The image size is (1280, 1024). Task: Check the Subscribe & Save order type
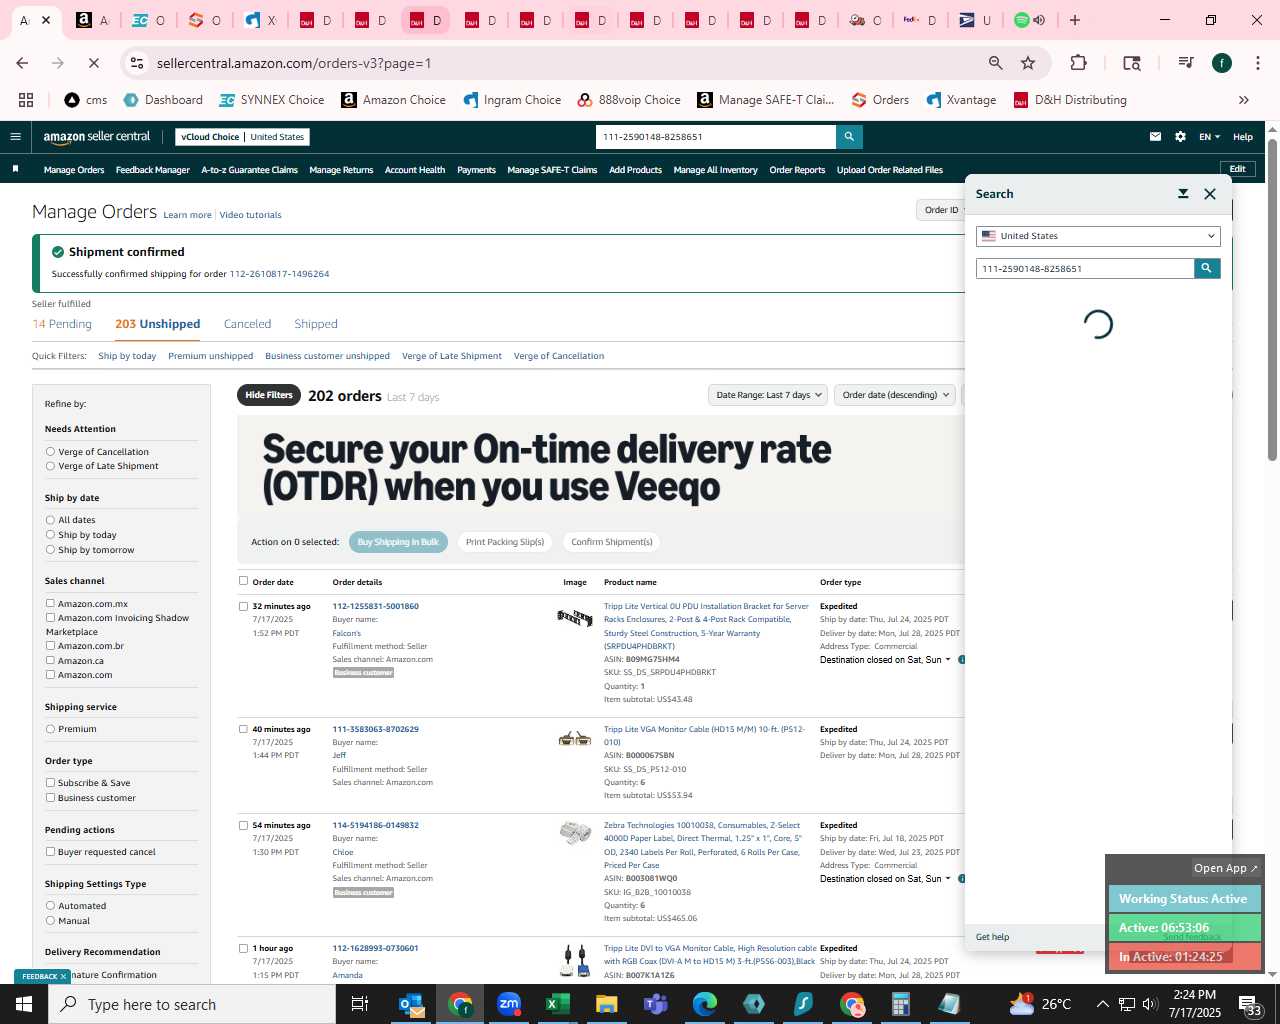tap(50, 783)
